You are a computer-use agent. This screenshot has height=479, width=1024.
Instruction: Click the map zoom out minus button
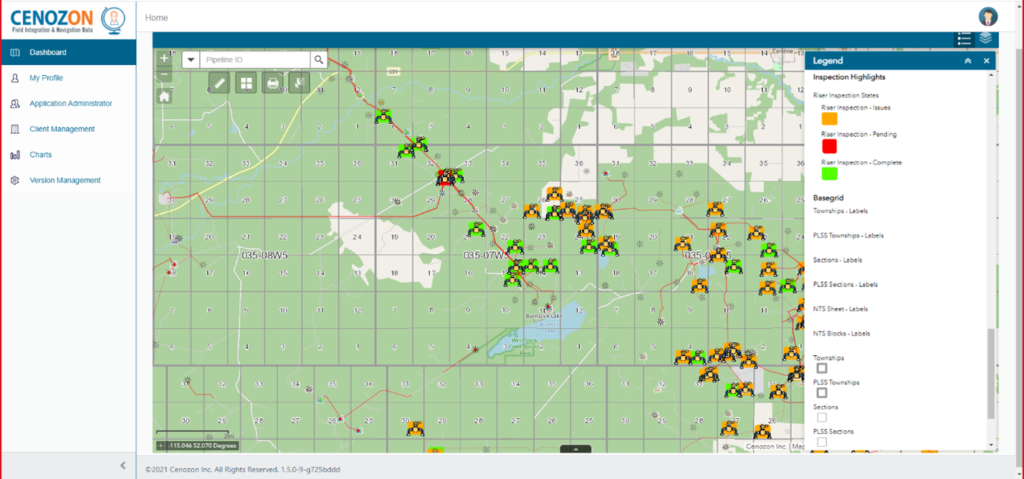pyautogui.click(x=164, y=75)
